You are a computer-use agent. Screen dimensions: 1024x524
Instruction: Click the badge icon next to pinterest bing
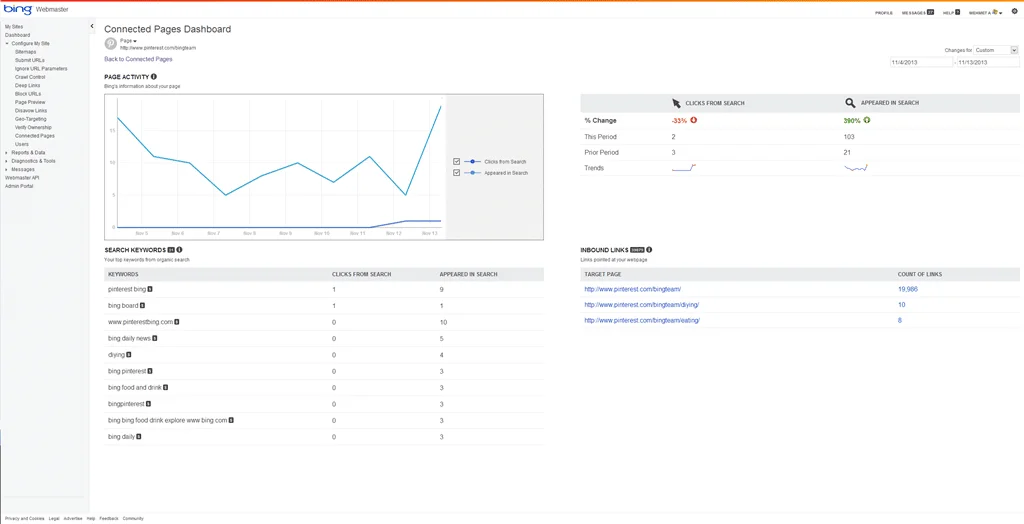[150, 289]
